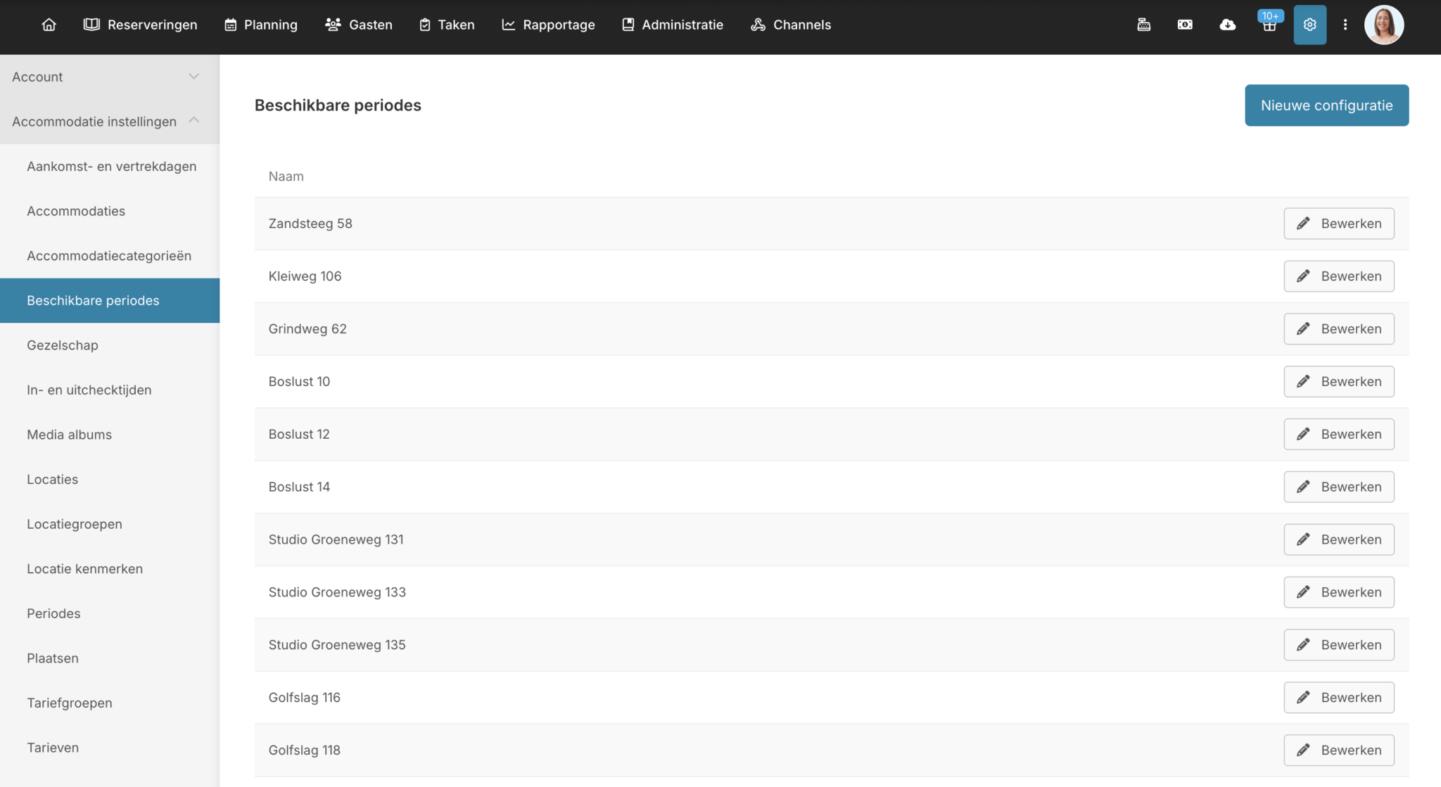
Task: Open the Rapportage menu
Action: coord(548,25)
